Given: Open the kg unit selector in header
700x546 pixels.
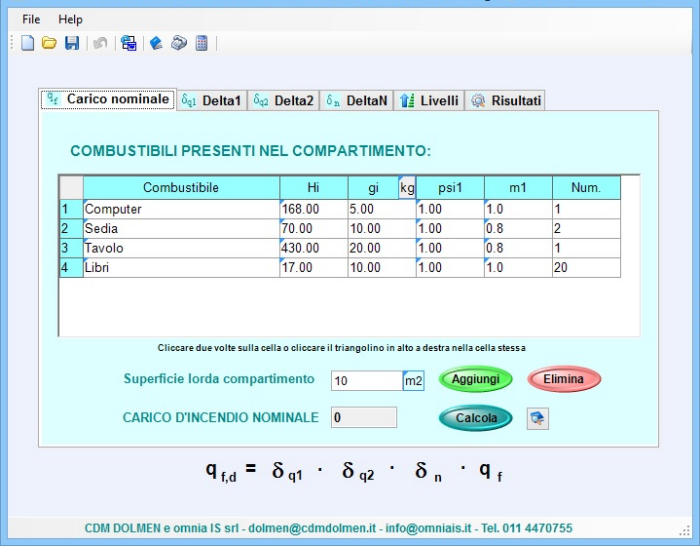Looking at the screenshot, I should (407, 188).
